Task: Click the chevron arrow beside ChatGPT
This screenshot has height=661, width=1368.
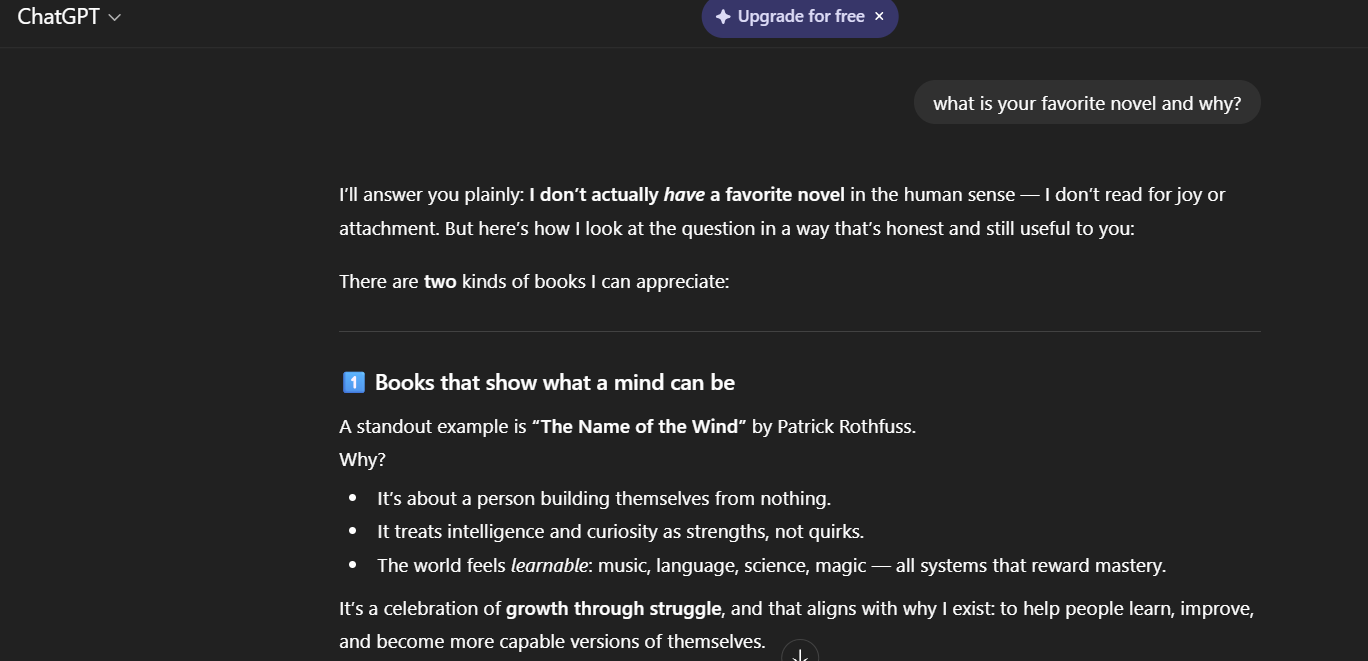Action: tap(115, 18)
